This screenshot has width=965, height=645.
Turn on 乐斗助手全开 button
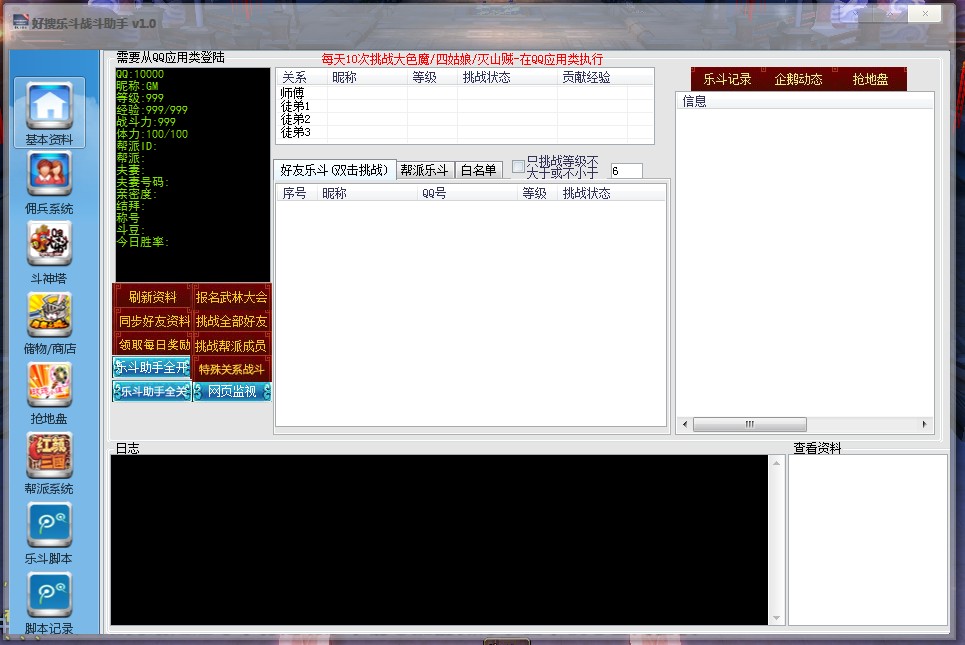[152, 367]
